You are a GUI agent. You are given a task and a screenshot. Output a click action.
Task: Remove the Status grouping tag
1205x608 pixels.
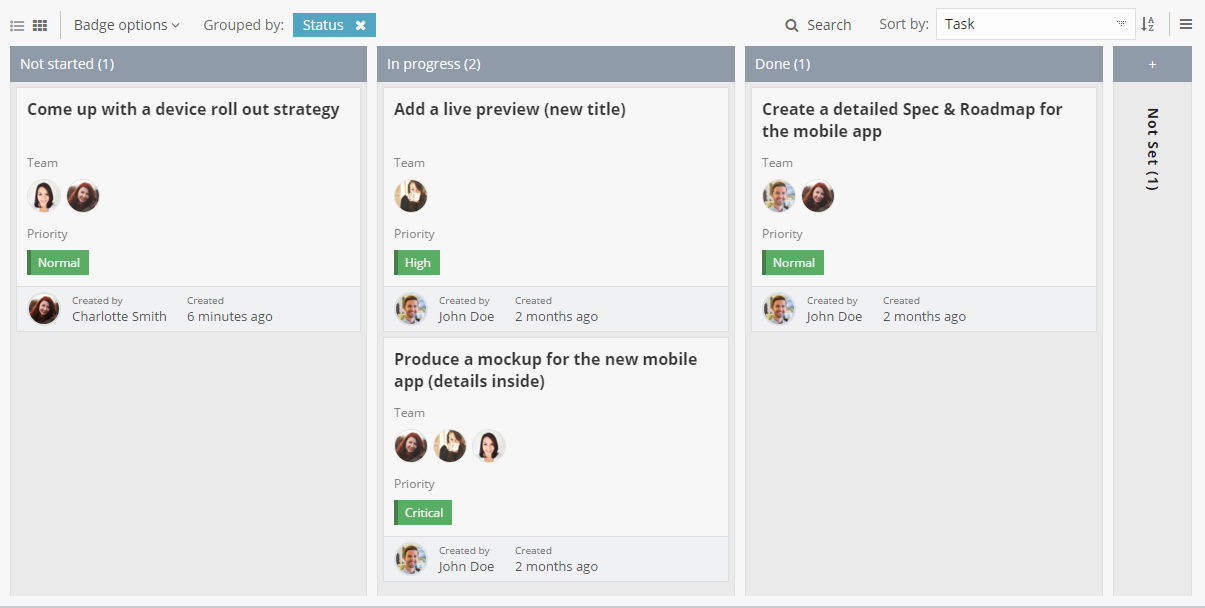click(x=360, y=25)
